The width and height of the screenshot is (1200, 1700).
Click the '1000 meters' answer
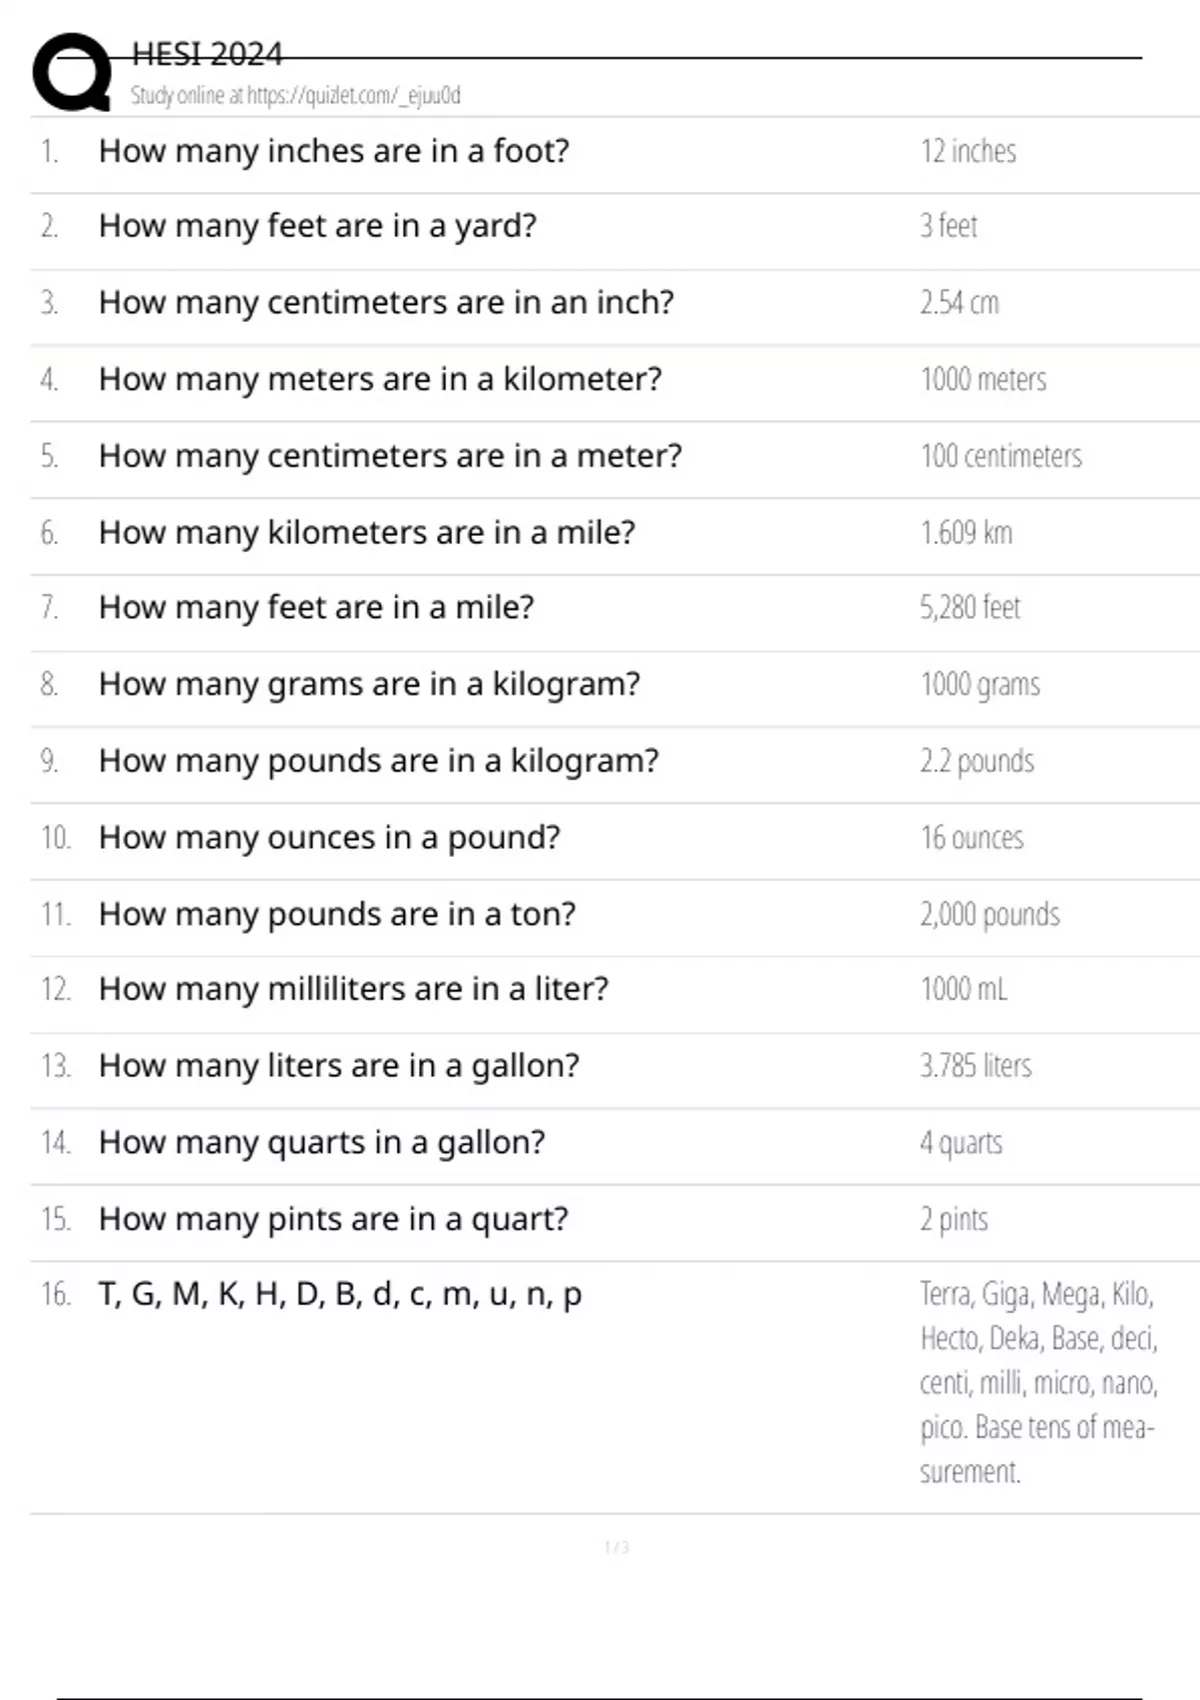[983, 379]
